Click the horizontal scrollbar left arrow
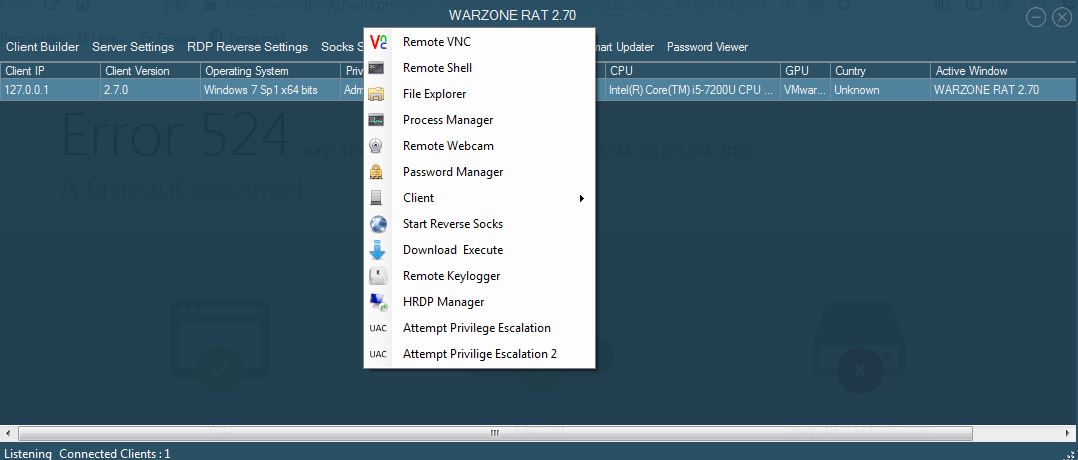This screenshot has width=1078, height=460. [8, 433]
